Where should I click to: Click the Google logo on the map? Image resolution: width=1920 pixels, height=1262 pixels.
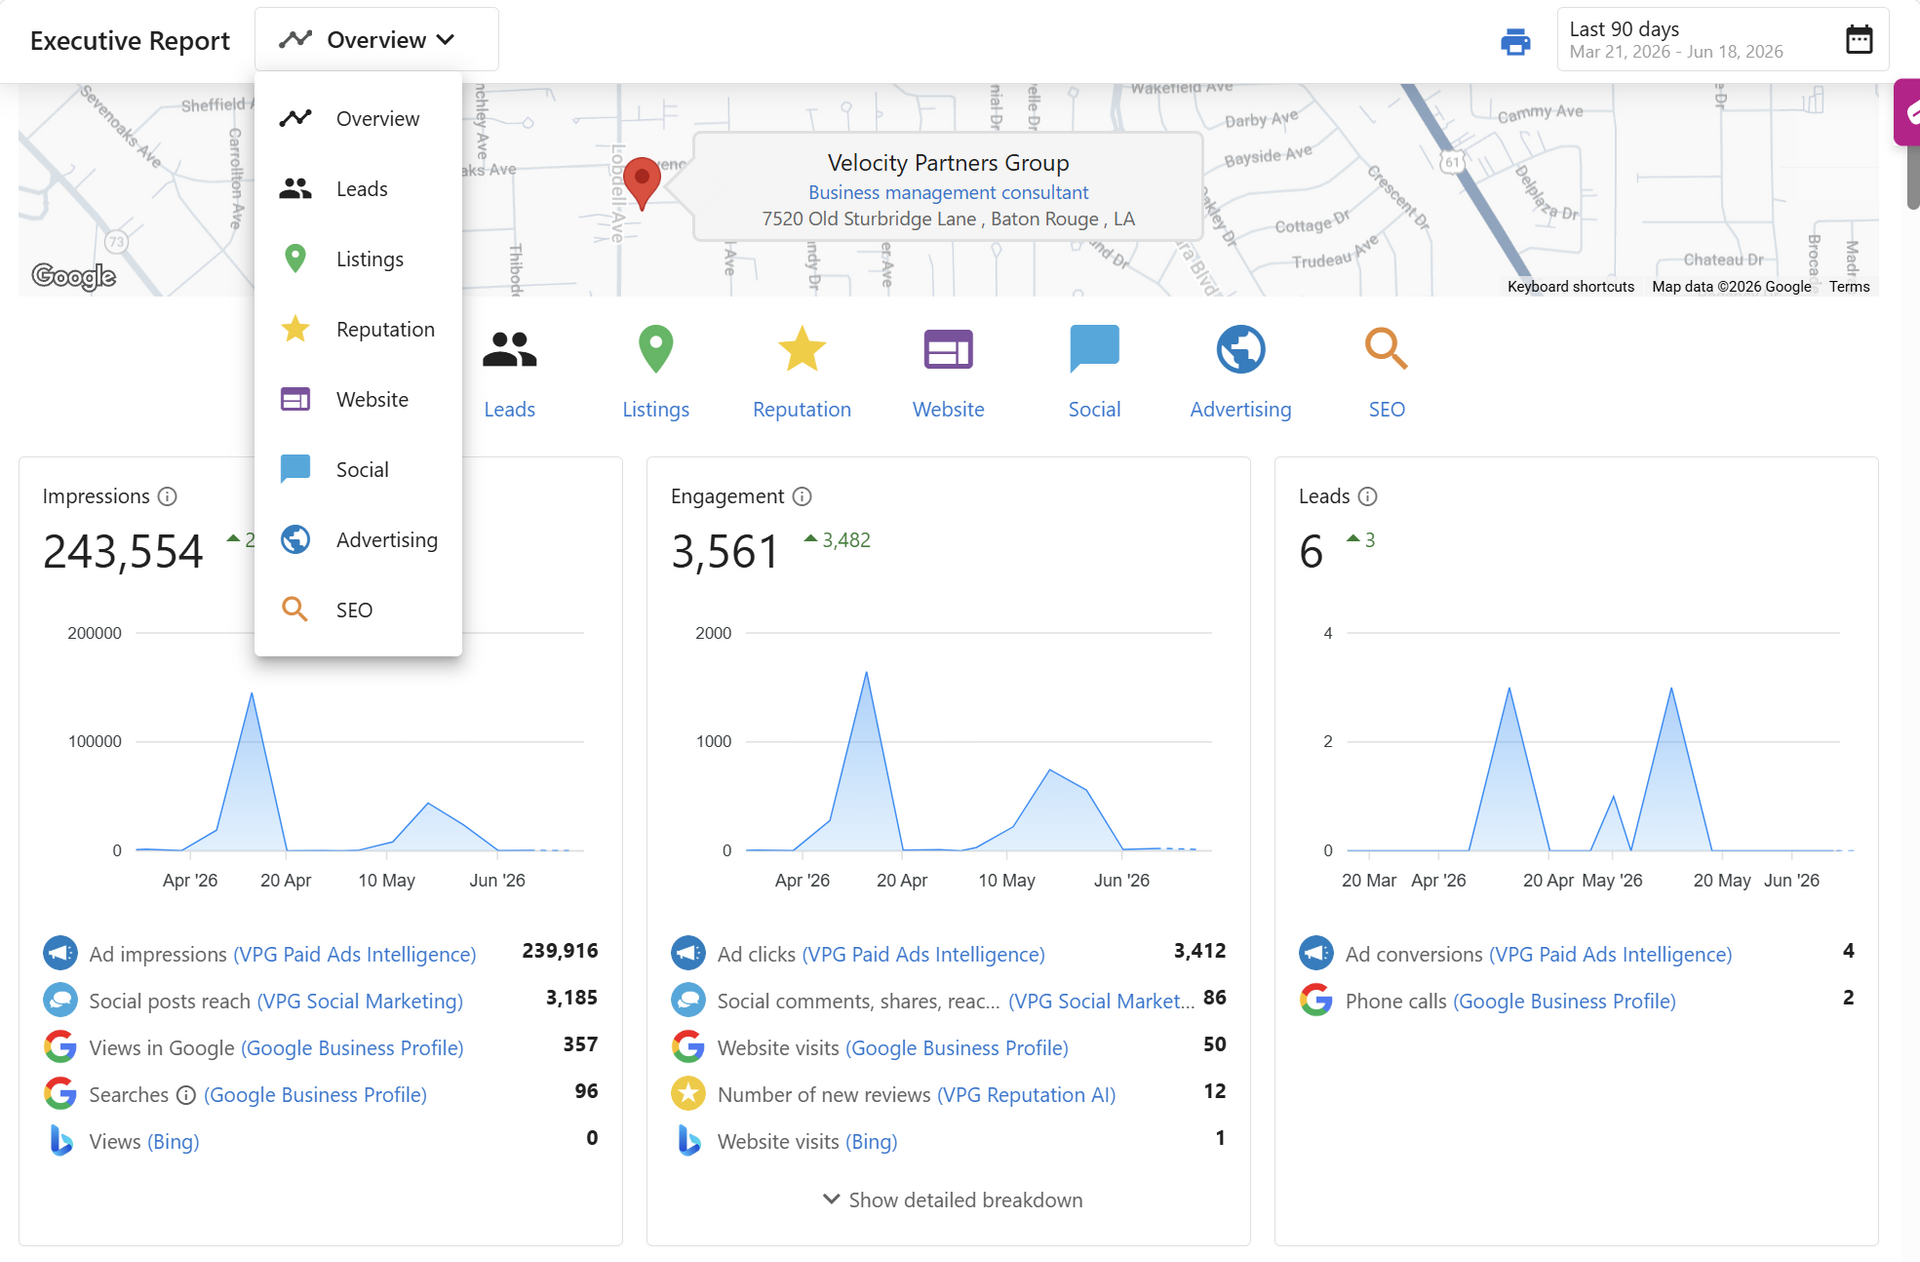tap(74, 276)
